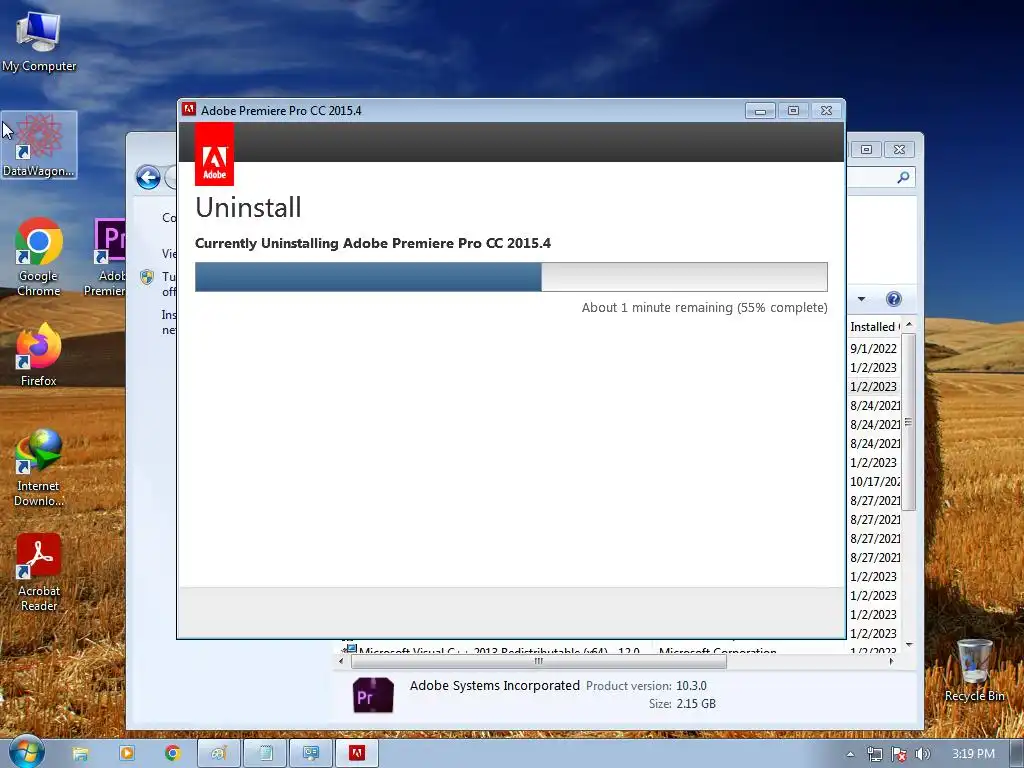Image resolution: width=1024 pixels, height=768 pixels.
Task: Click the uninstall progress bar
Action: (x=511, y=277)
